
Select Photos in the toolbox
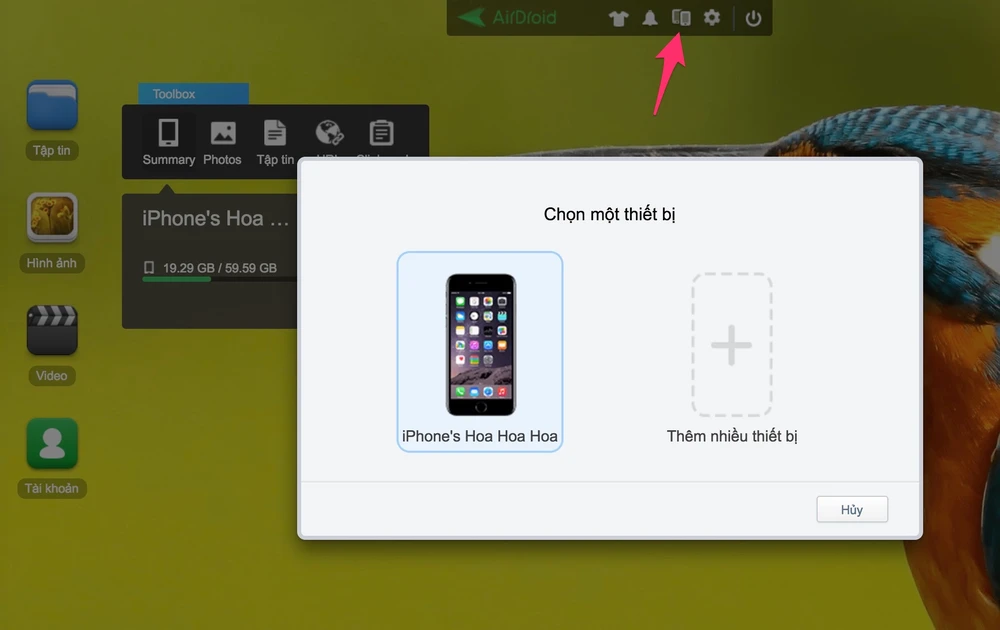[222, 141]
